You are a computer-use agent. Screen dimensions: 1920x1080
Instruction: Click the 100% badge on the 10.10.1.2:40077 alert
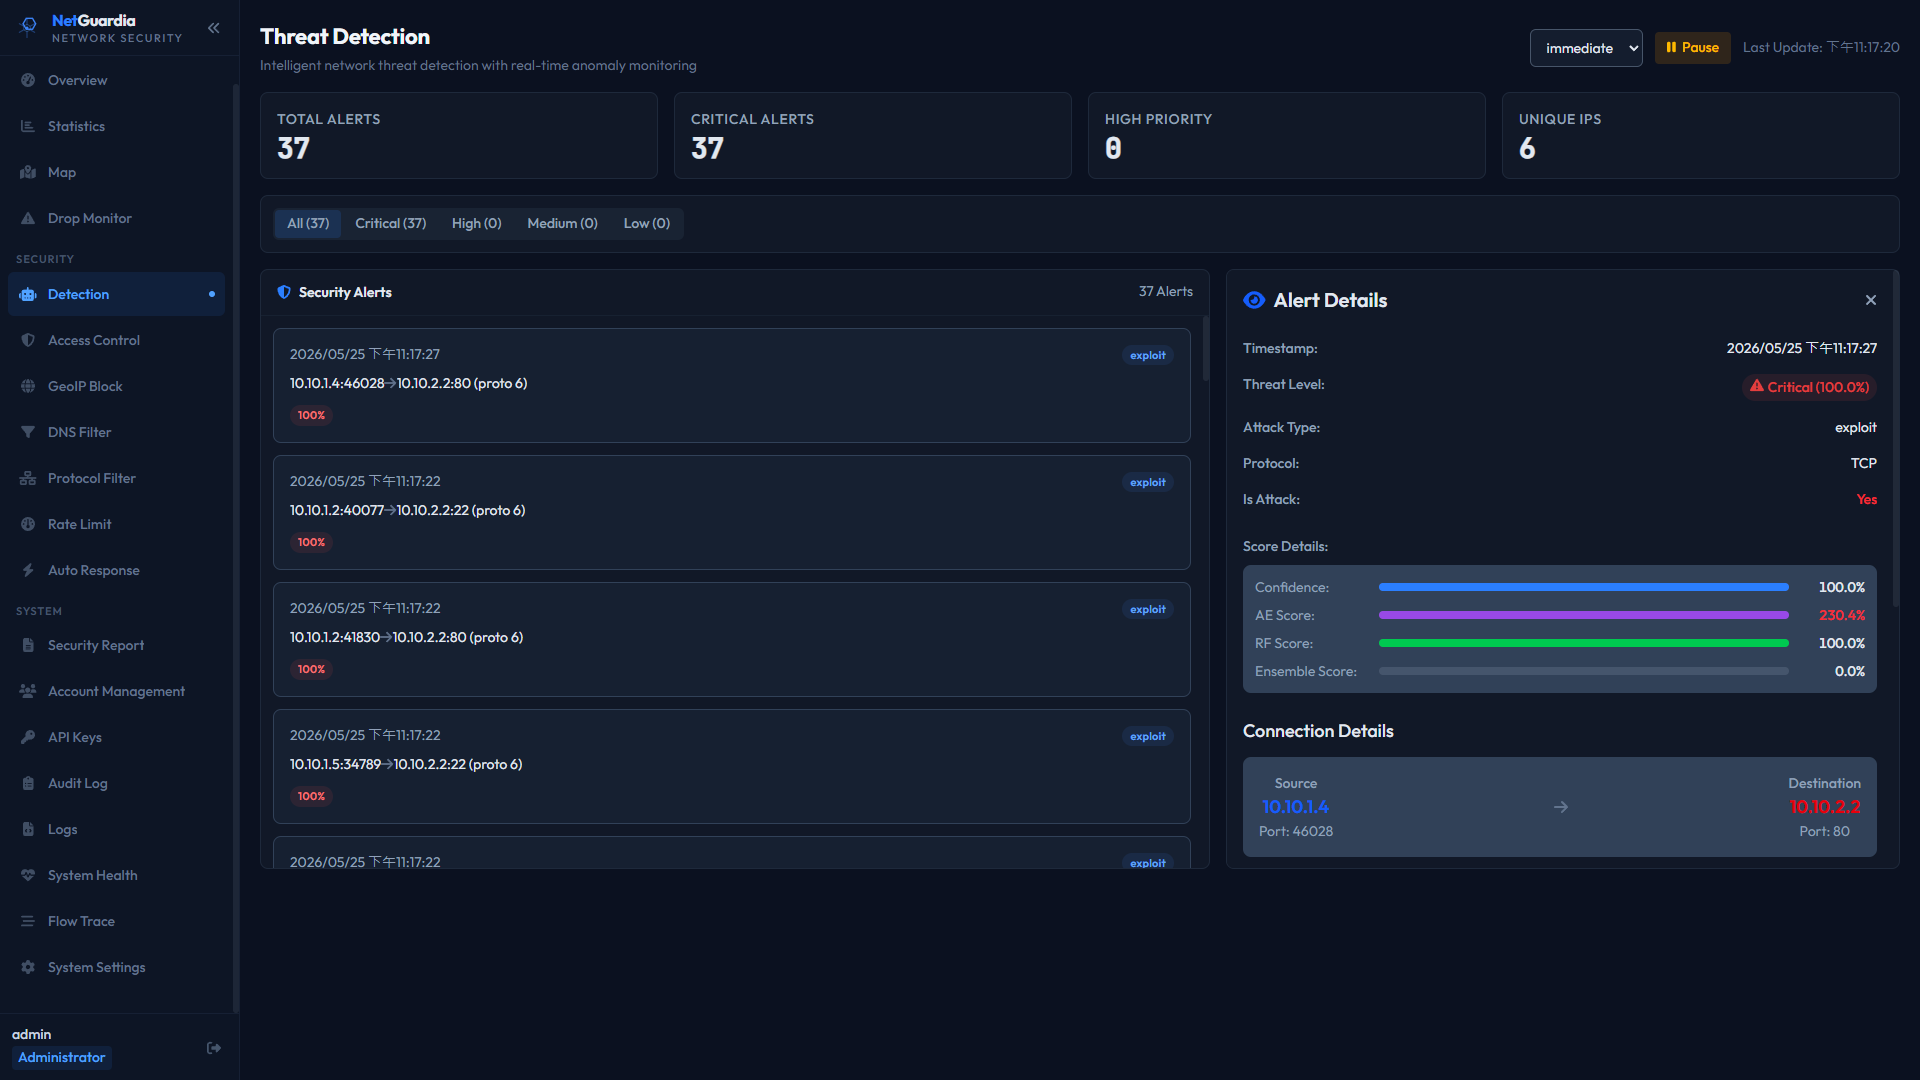click(x=311, y=542)
